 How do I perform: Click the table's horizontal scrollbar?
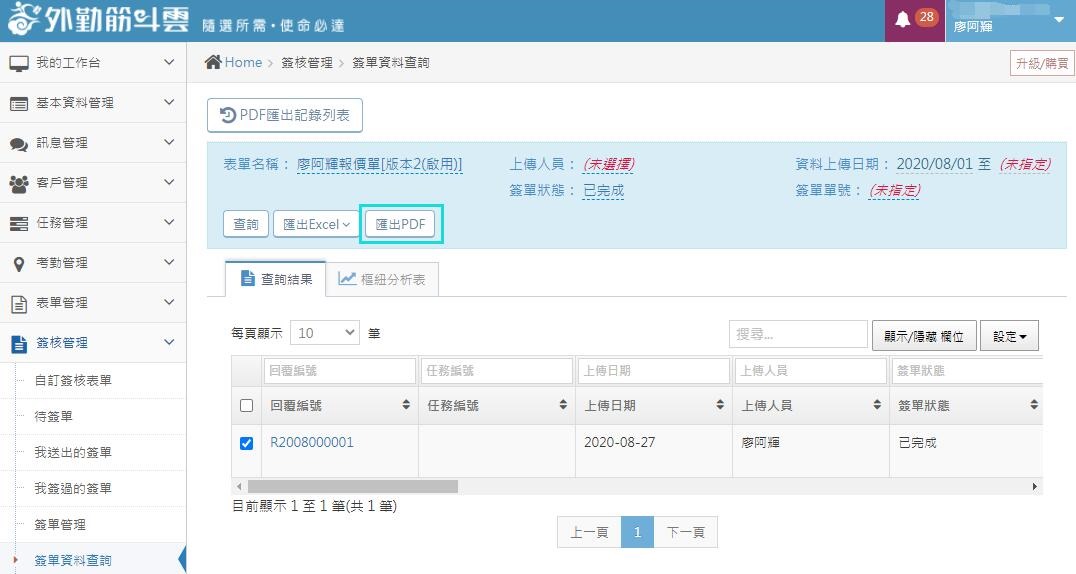point(352,486)
